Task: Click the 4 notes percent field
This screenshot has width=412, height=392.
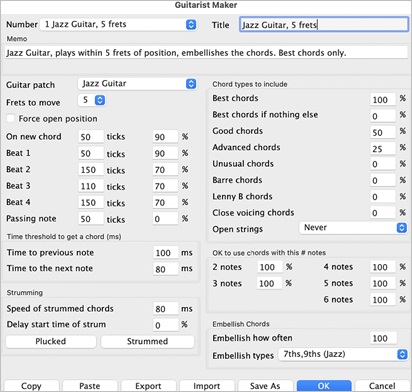Action: [x=383, y=267]
